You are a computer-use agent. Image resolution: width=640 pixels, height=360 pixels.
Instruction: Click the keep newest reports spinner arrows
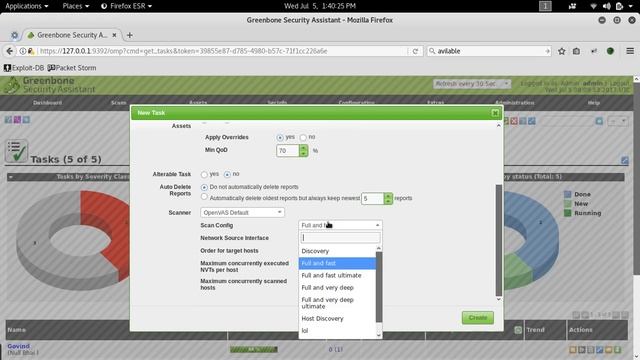pos(388,198)
